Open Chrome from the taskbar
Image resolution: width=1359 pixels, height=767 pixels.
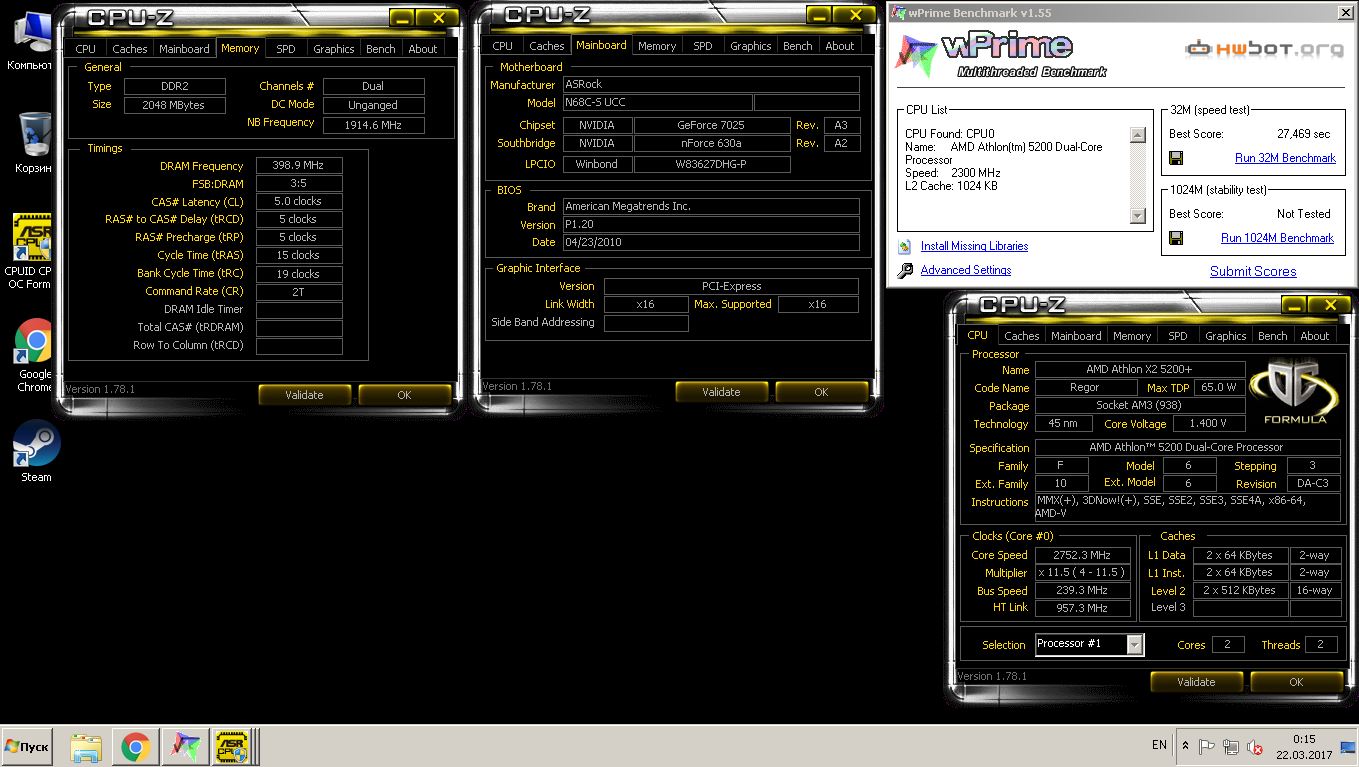(x=136, y=746)
